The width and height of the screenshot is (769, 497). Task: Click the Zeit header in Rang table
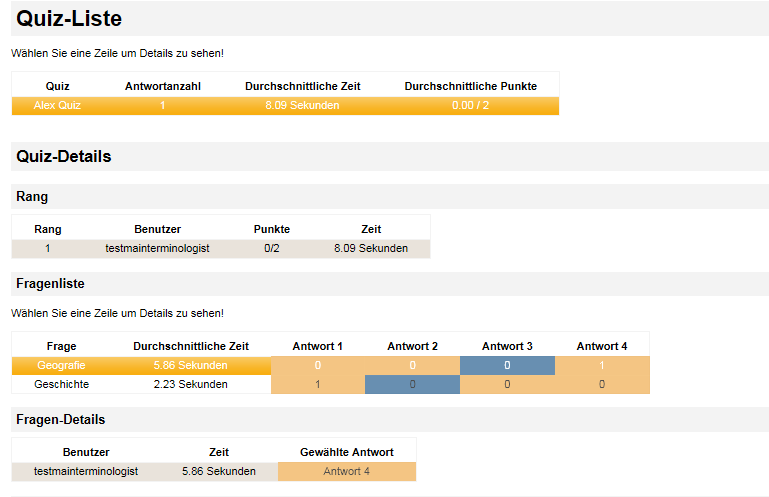(x=371, y=229)
